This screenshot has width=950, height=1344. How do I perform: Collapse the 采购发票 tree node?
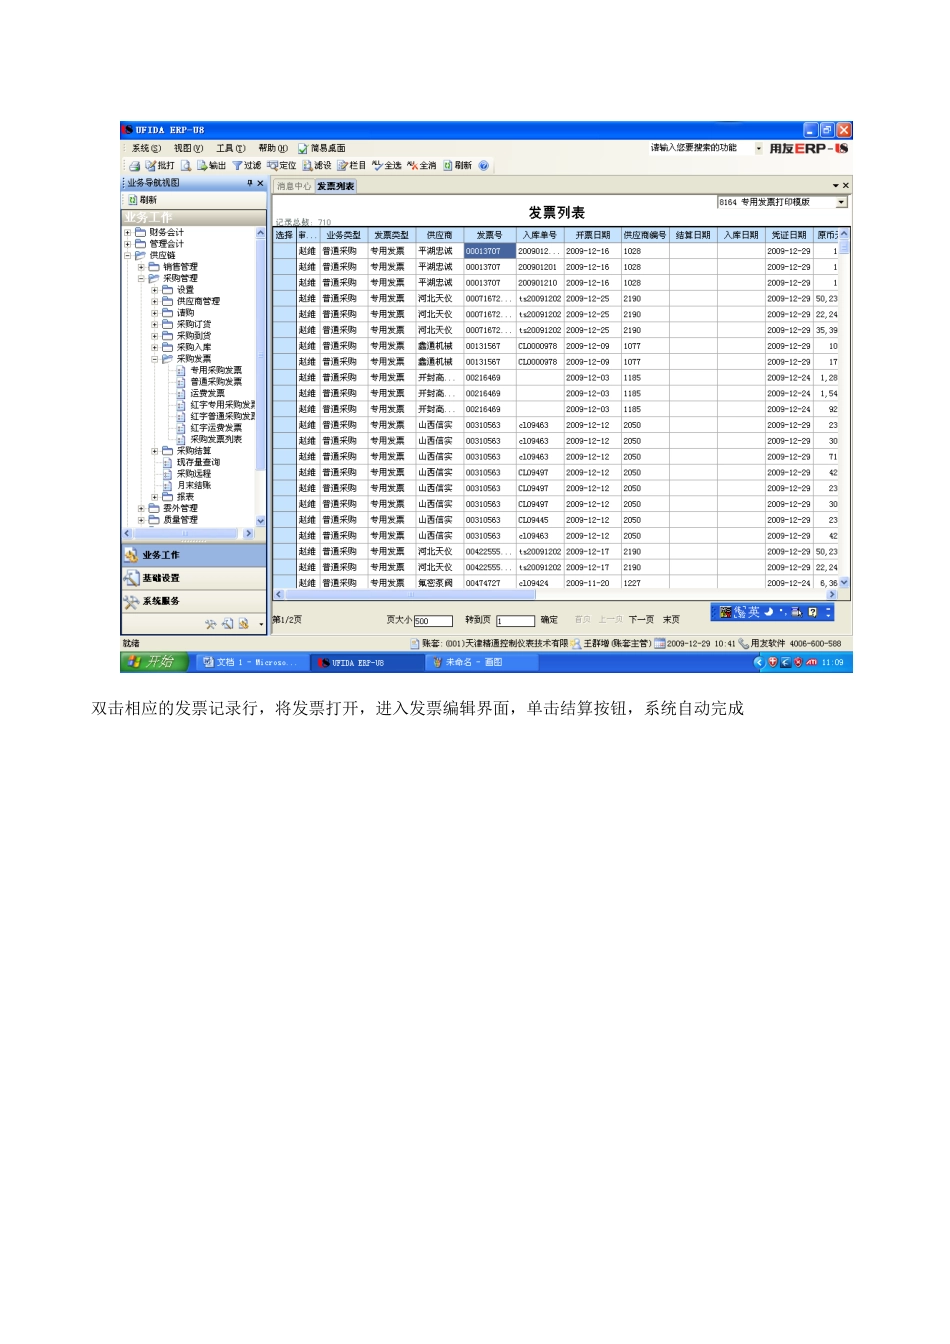pyautogui.click(x=155, y=358)
